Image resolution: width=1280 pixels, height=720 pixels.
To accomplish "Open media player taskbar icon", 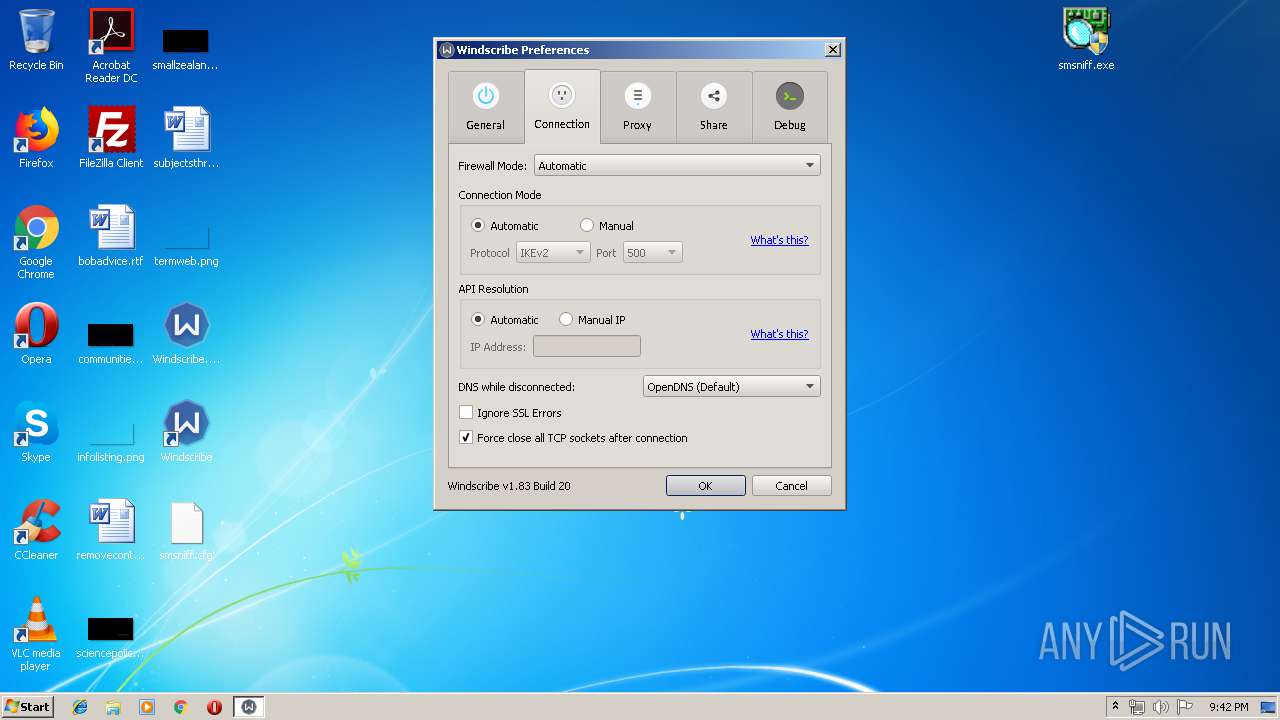I will [147, 707].
